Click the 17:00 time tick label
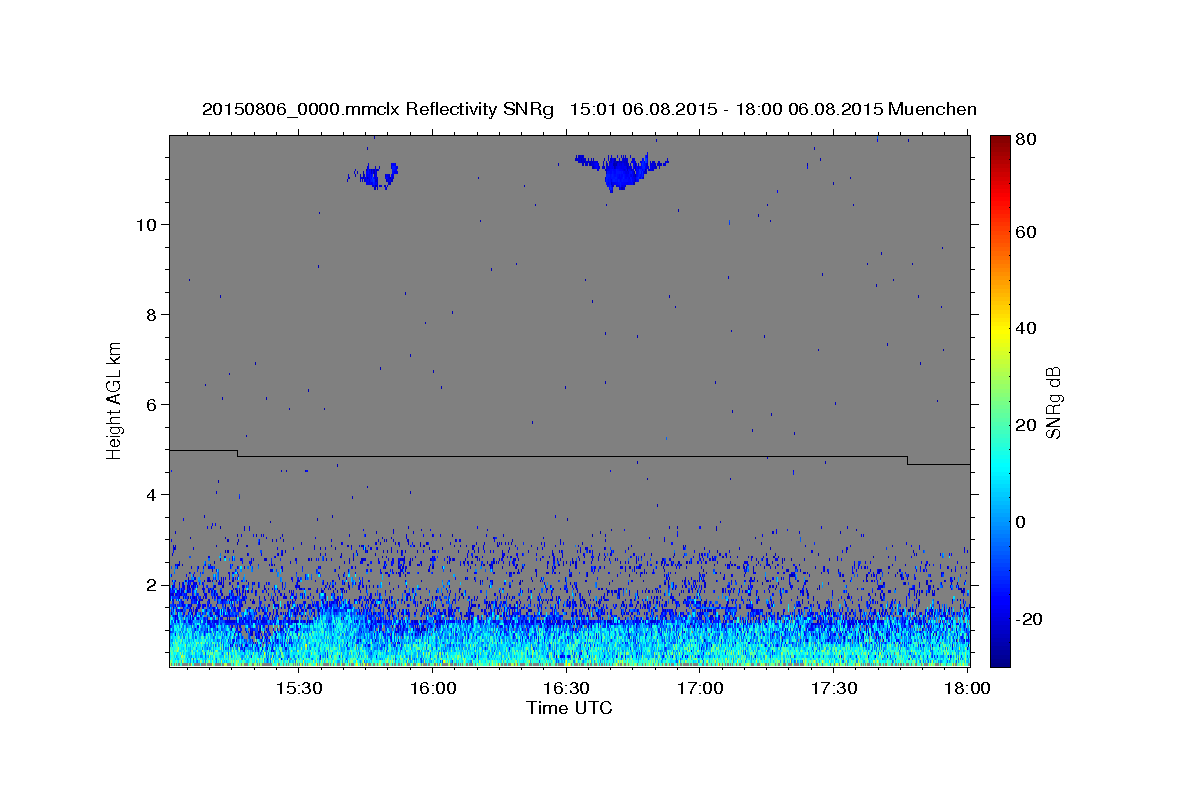 point(700,689)
